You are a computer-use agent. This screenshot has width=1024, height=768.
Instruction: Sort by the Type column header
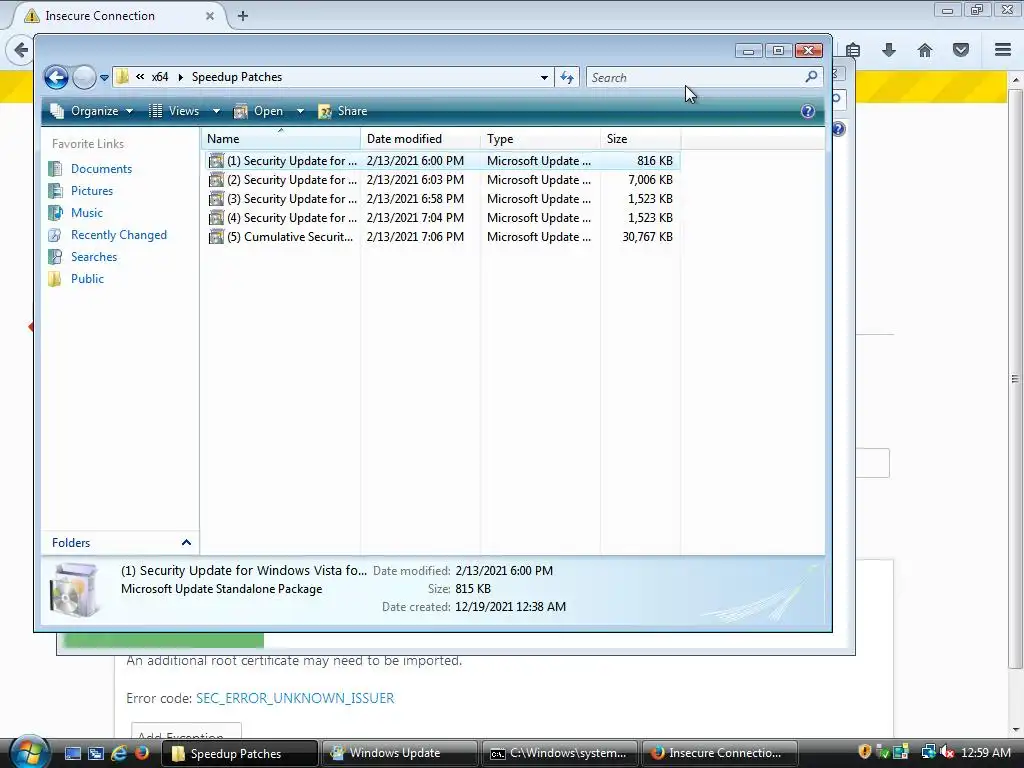tap(540, 139)
